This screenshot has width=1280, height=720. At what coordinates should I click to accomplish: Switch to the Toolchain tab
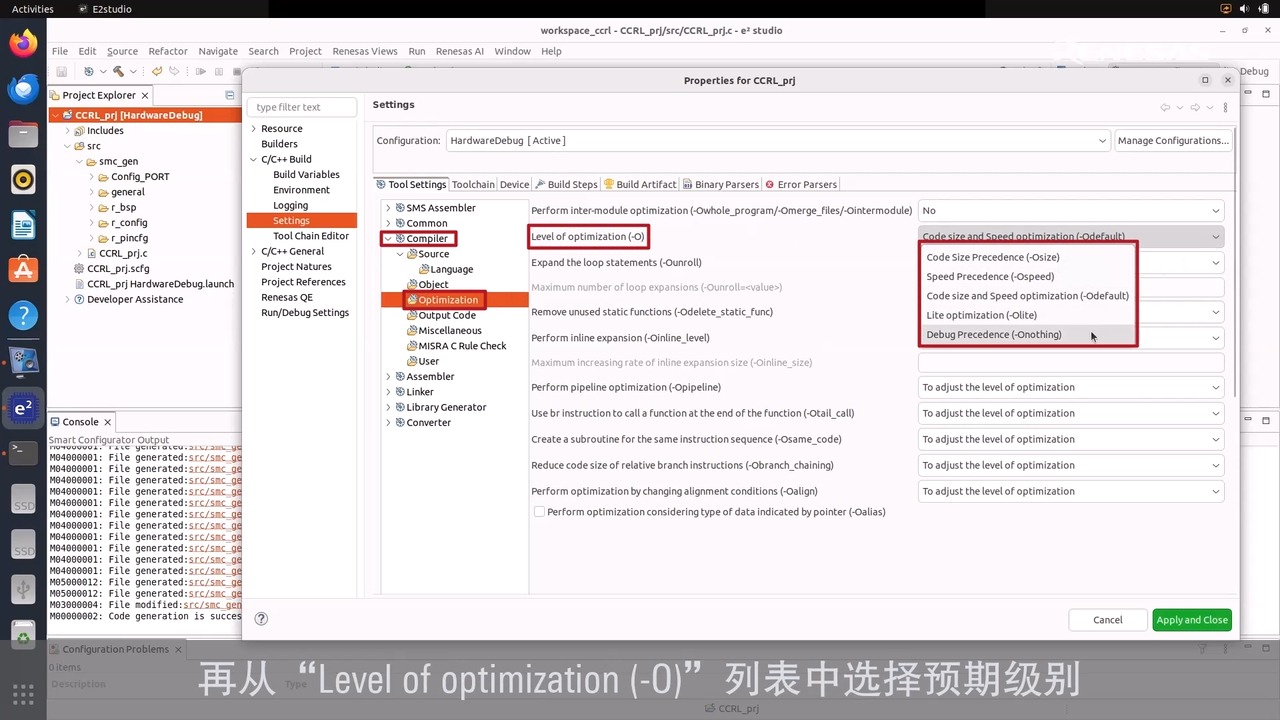473,184
